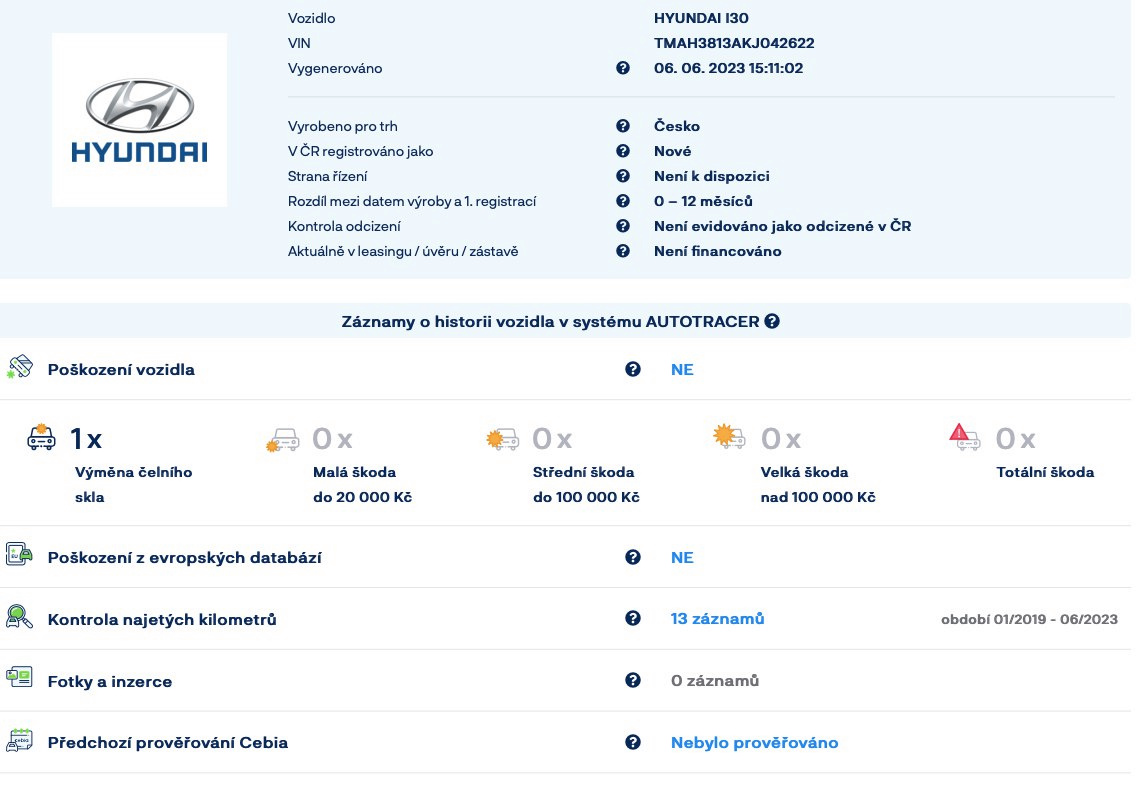Click the Totální škoda warning triangle icon
The image size is (1148, 788).
(961, 438)
